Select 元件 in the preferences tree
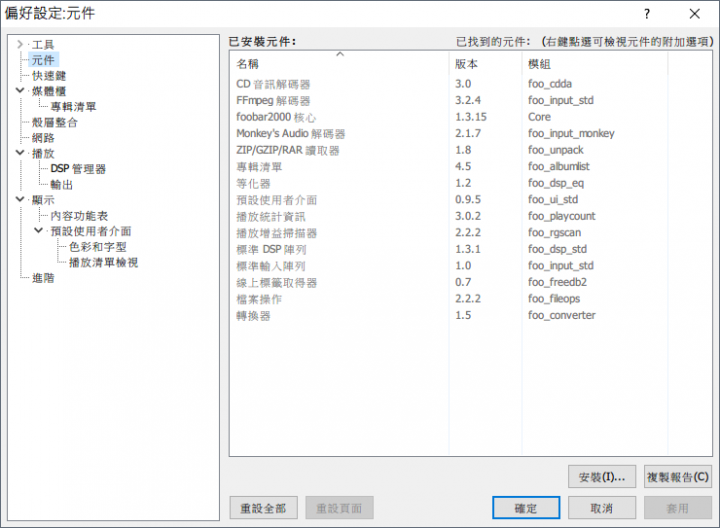Image resolution: width=720 pixels, height=528 pixels. 43,60
